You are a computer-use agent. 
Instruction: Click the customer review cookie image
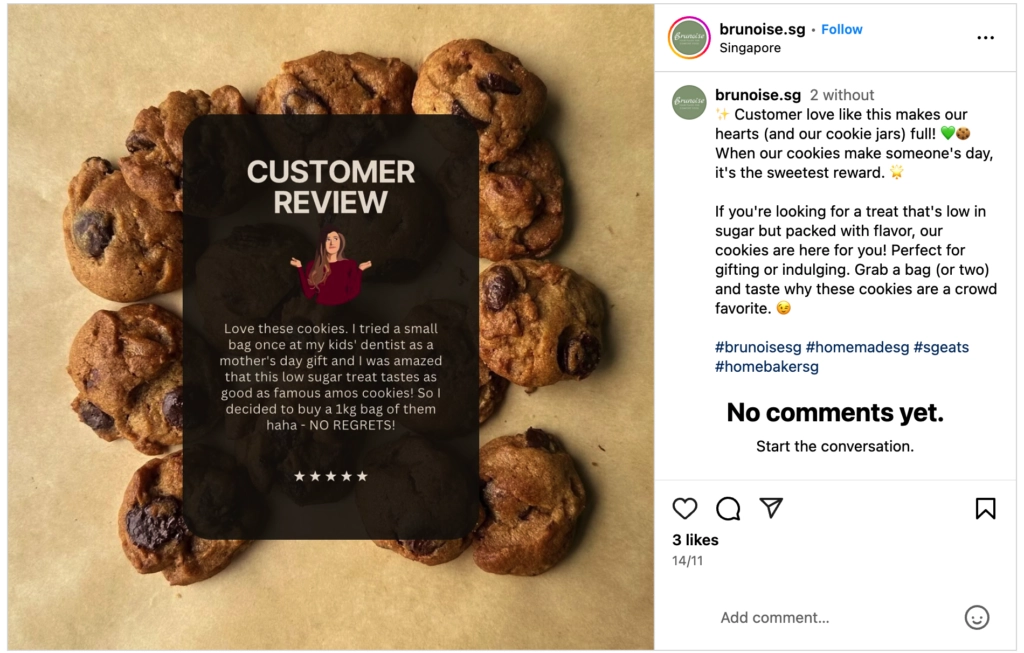coord(330,326)
